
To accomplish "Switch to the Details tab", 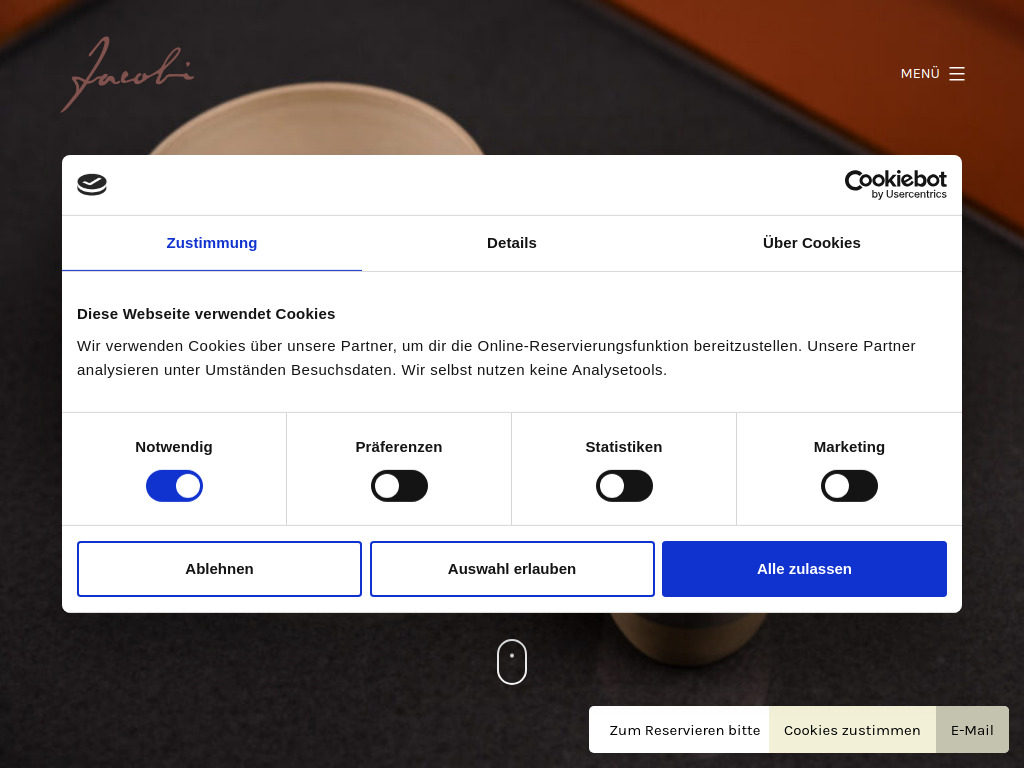I will pyautogui.click(x=511, y=243).
